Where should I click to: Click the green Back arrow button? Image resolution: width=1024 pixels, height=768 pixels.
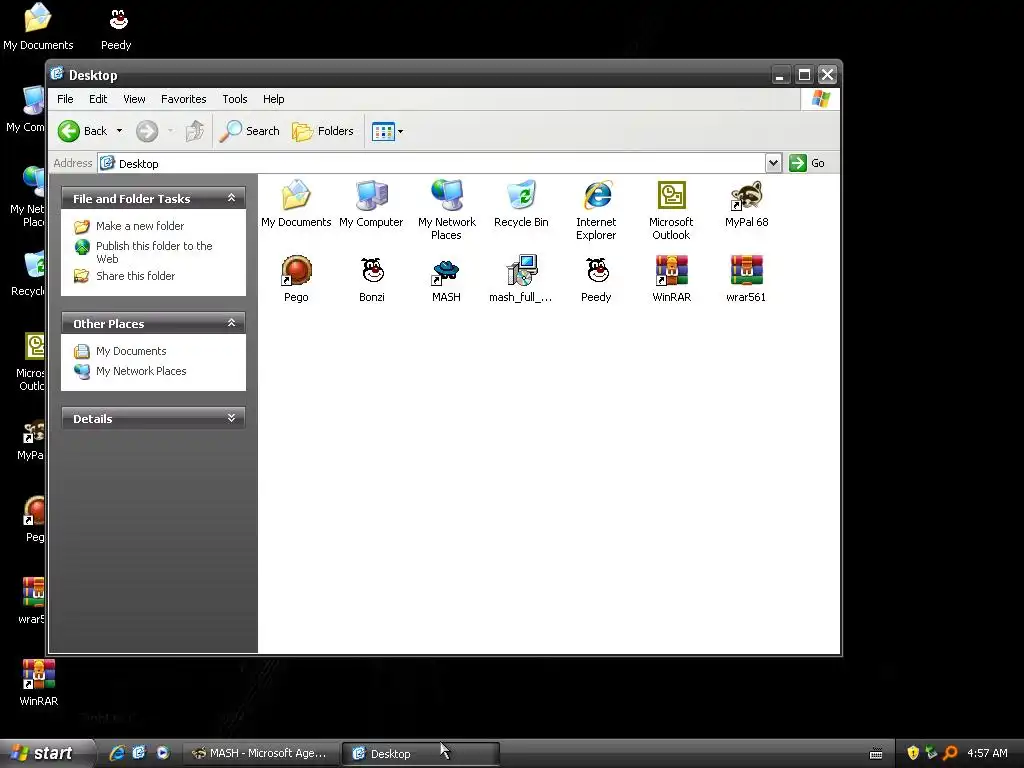69,131
